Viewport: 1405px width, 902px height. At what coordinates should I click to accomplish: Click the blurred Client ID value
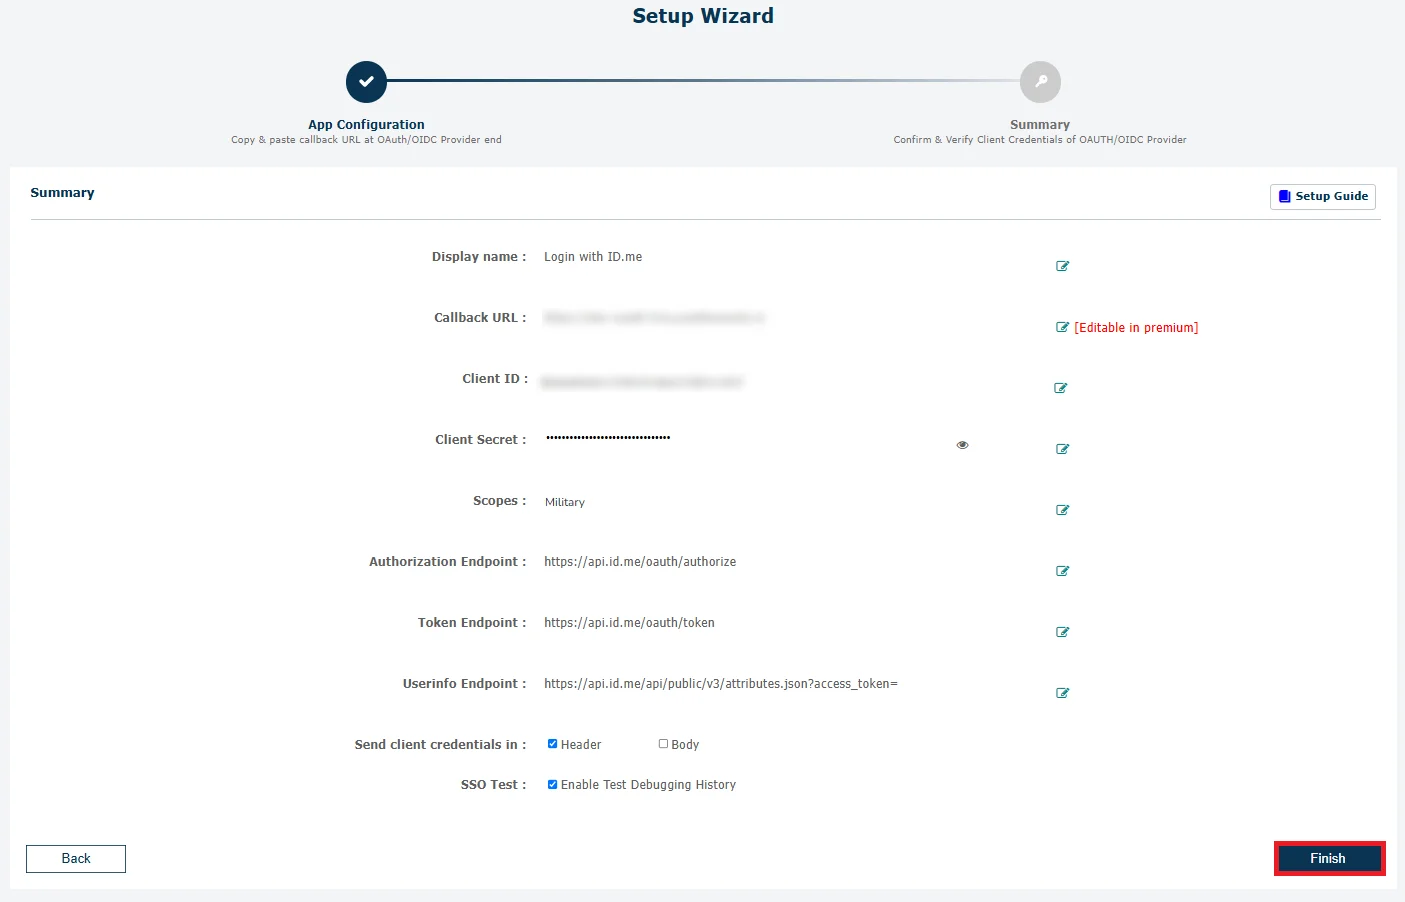[642, 382]
